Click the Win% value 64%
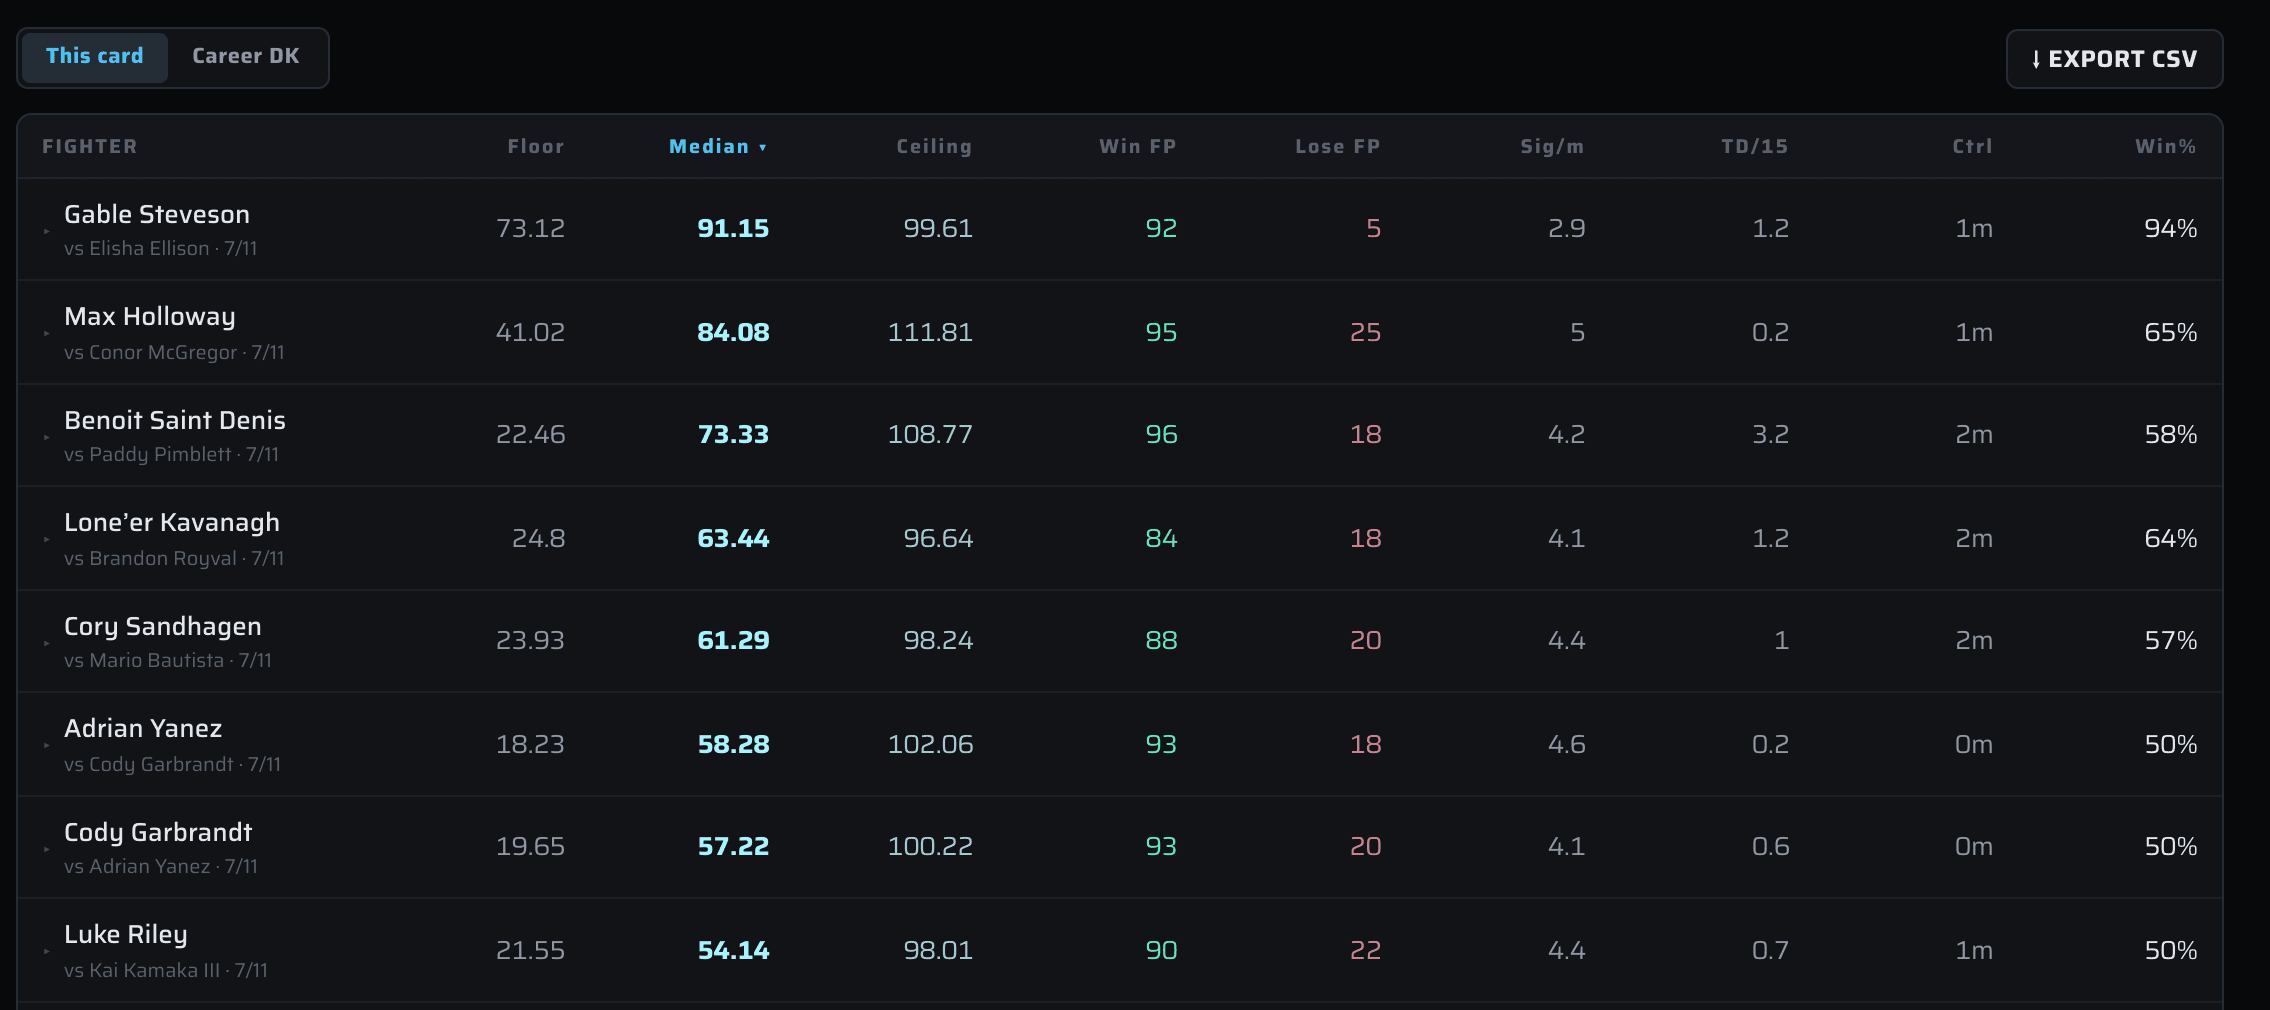Image resolution: width=2270 pixels, height=1010 pixels. [x=2171, y=538]
